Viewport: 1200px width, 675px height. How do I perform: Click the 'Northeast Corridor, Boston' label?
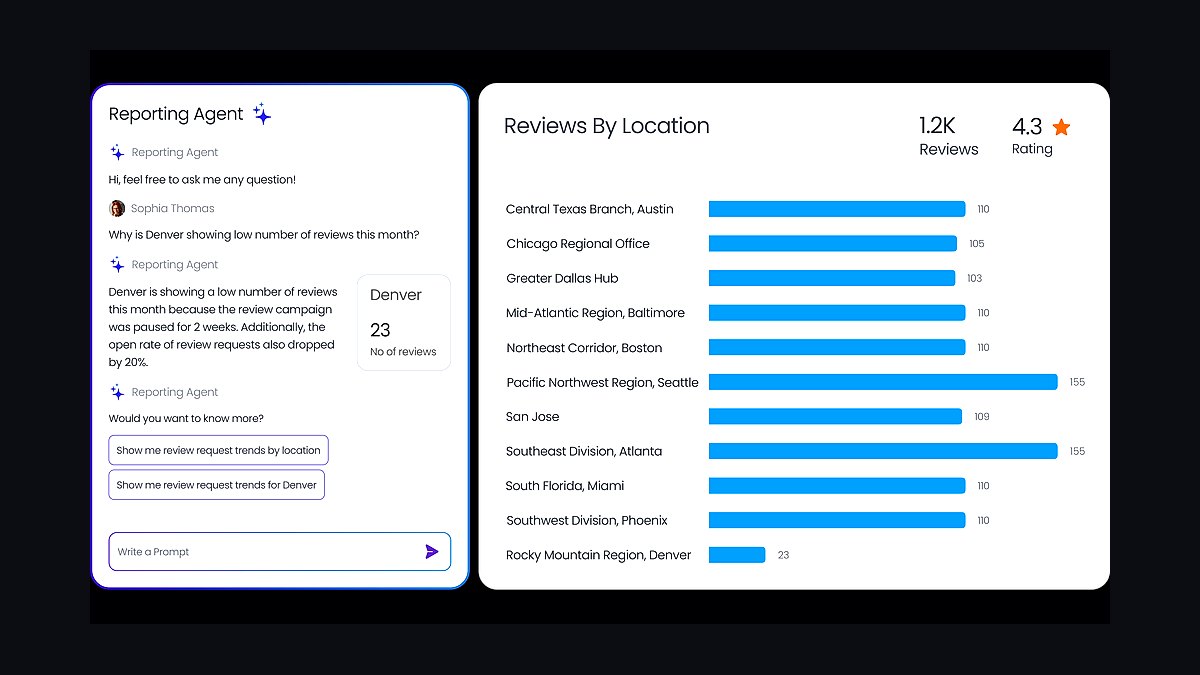pos(584,347)
